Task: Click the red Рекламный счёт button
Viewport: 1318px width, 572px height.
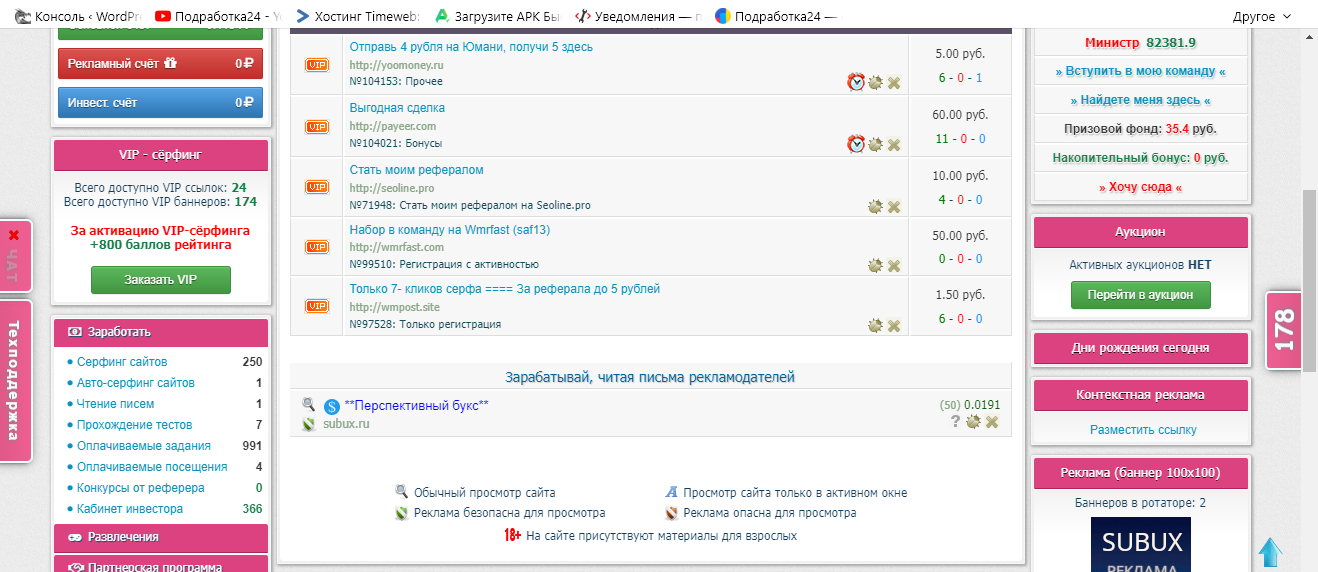Action: pyautogui.click(x=161, y=63)
